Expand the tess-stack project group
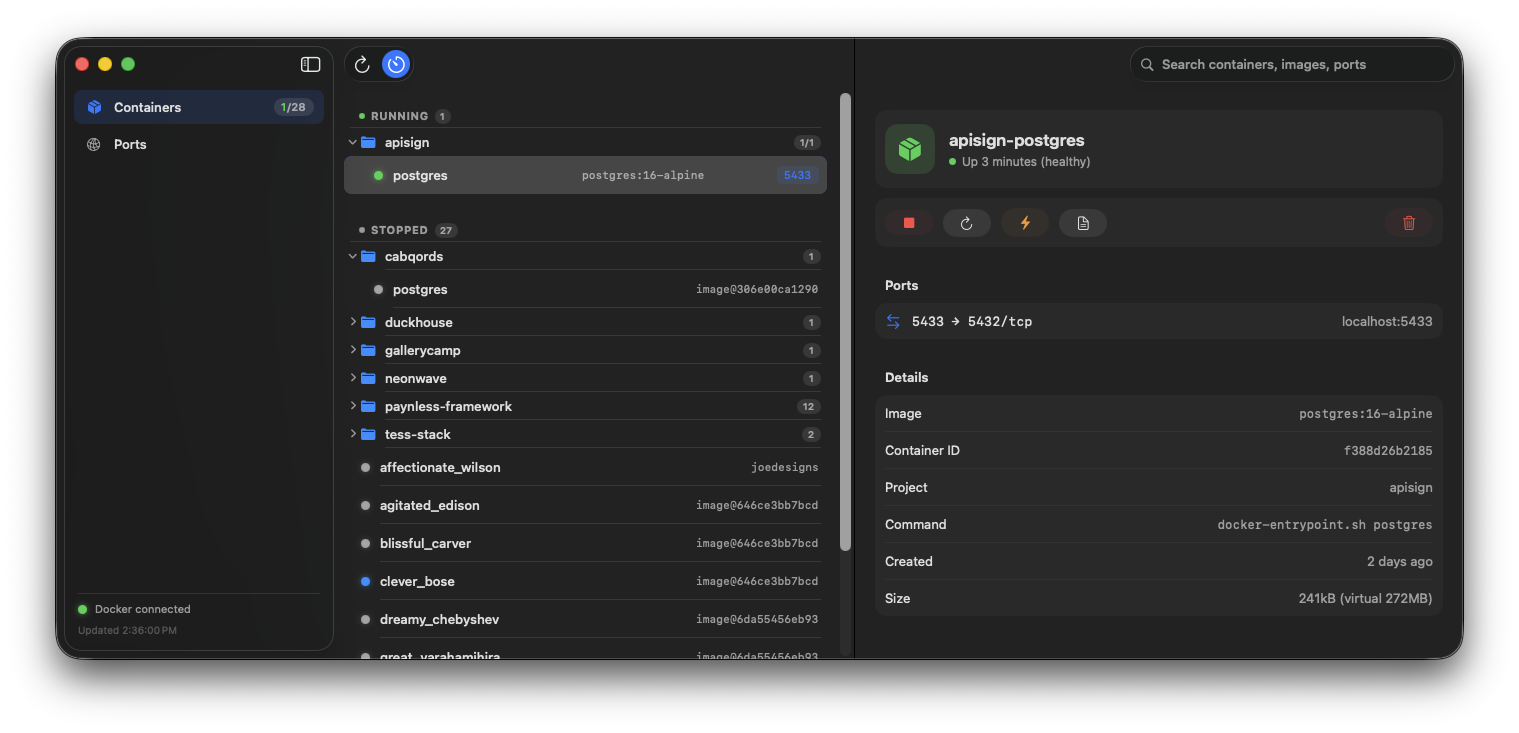1519x733 pixels. (353, 434)
